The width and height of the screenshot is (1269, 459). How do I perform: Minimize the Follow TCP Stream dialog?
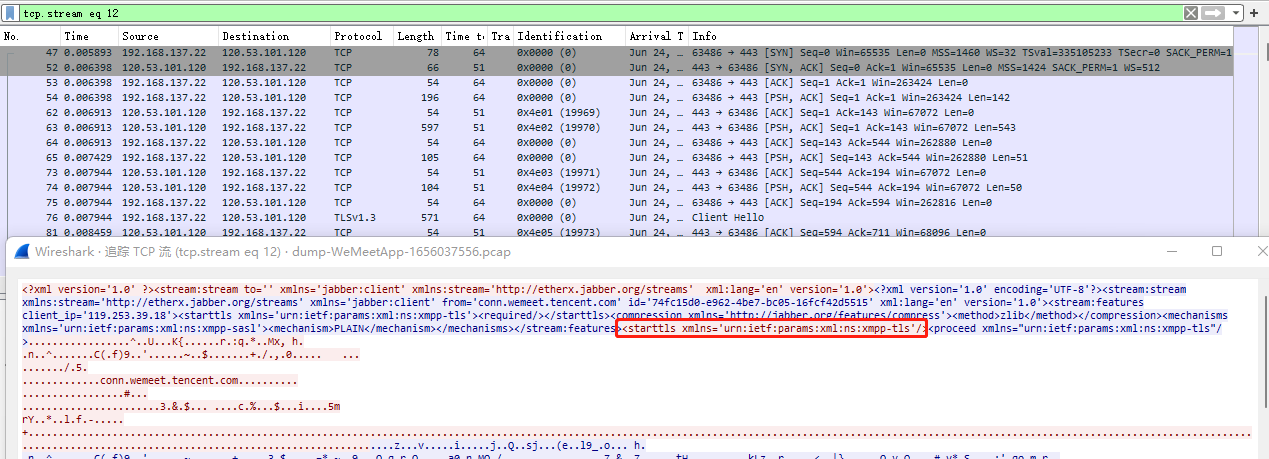(x=1170, y=250)
